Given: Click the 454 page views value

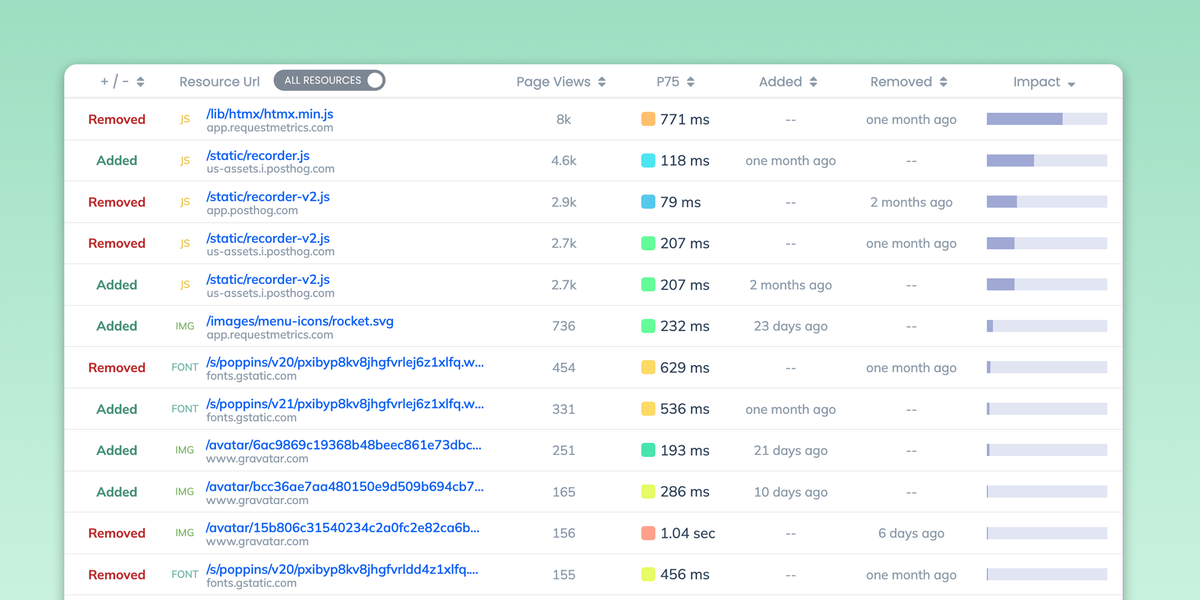Looking at the screenshot, I should (x=564, y=367).
